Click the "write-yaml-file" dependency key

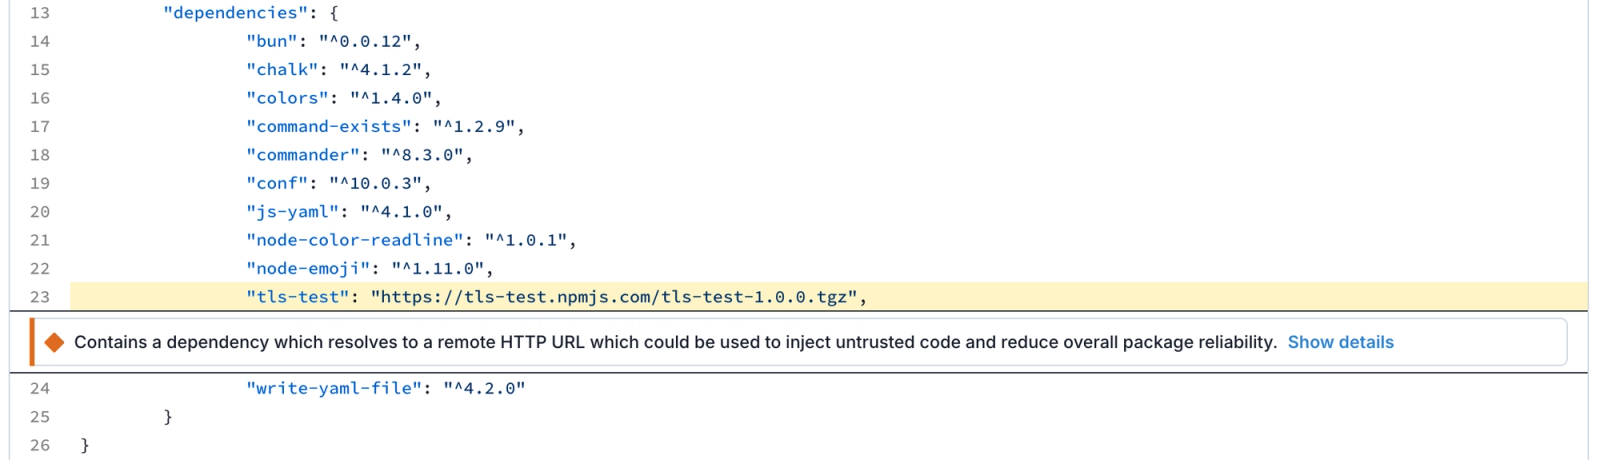334,388
